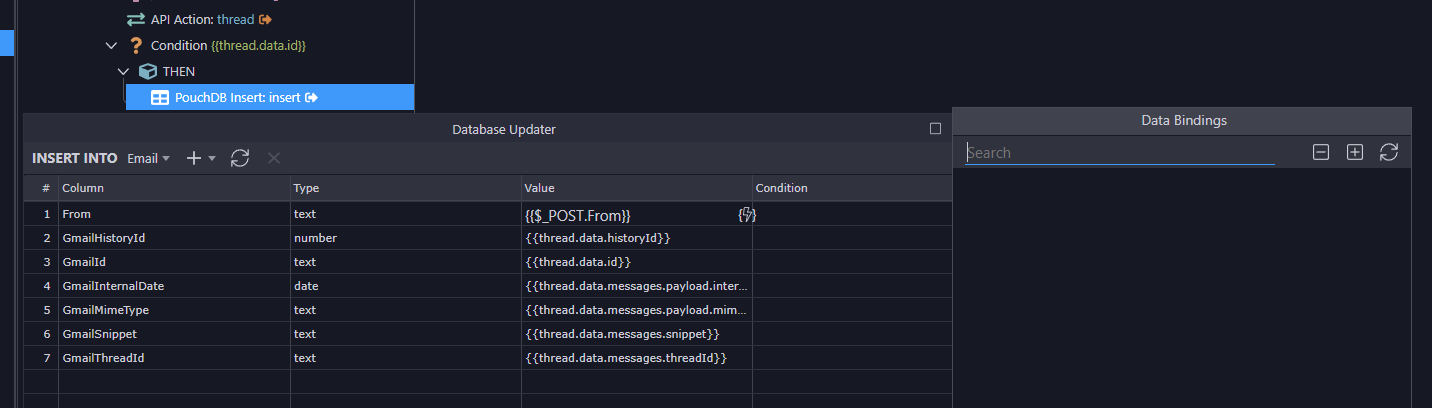Click the Search field in Data Bindings
The width and height of the screenshot is (1432, 408).
[1119, 153]
